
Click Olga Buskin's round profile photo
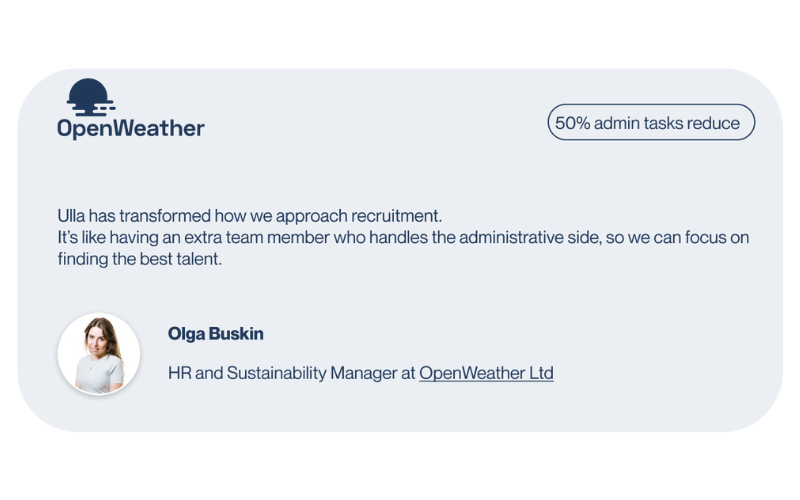(x=98, y=354)
